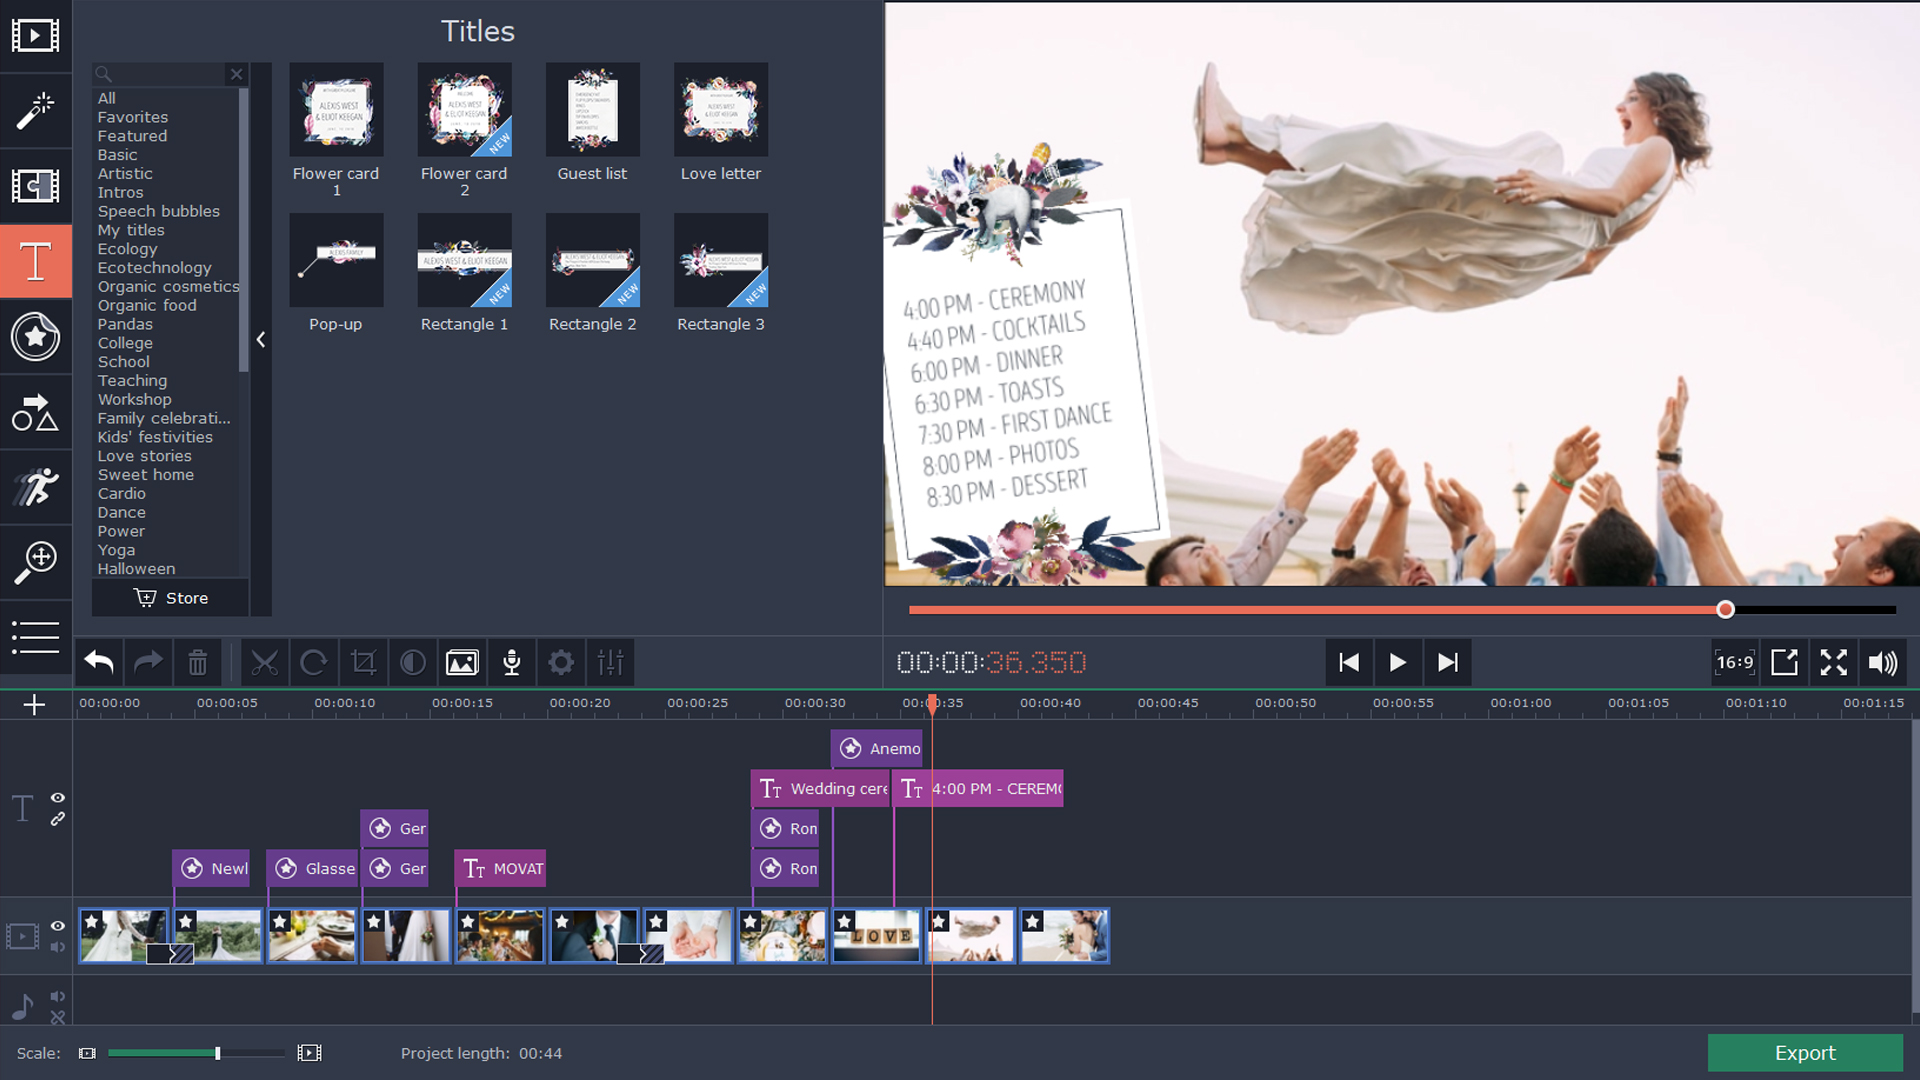Select the Titles tool in the sidebar

click(36, 261)
